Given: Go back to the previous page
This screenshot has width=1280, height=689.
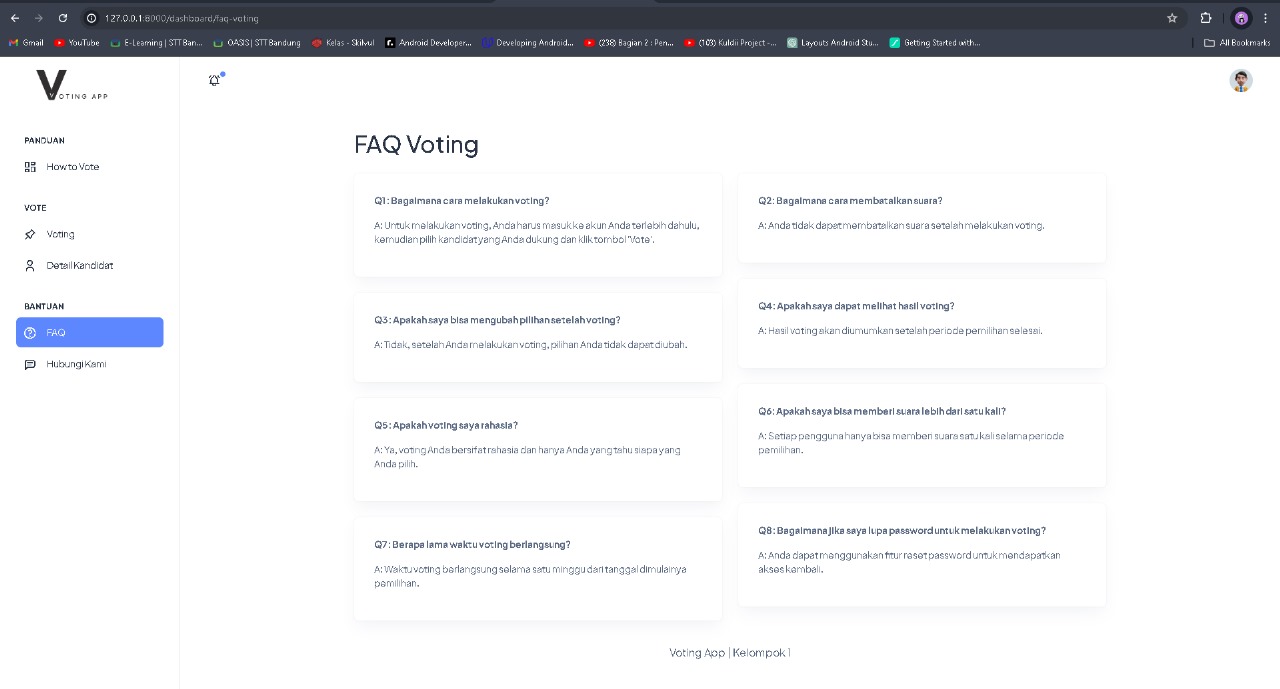Looking at the screenshot, I should pyautogui.click(x=14, y=18).
